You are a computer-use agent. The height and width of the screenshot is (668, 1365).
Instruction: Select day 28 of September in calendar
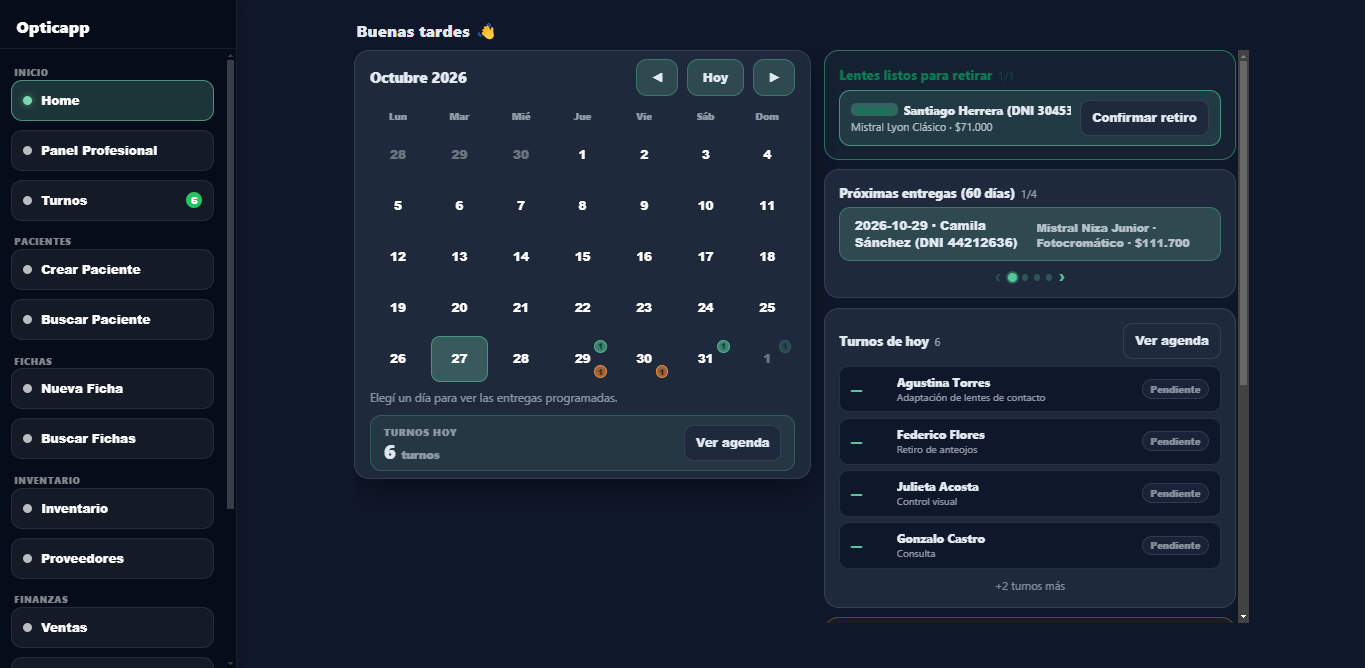click(398, 155)
